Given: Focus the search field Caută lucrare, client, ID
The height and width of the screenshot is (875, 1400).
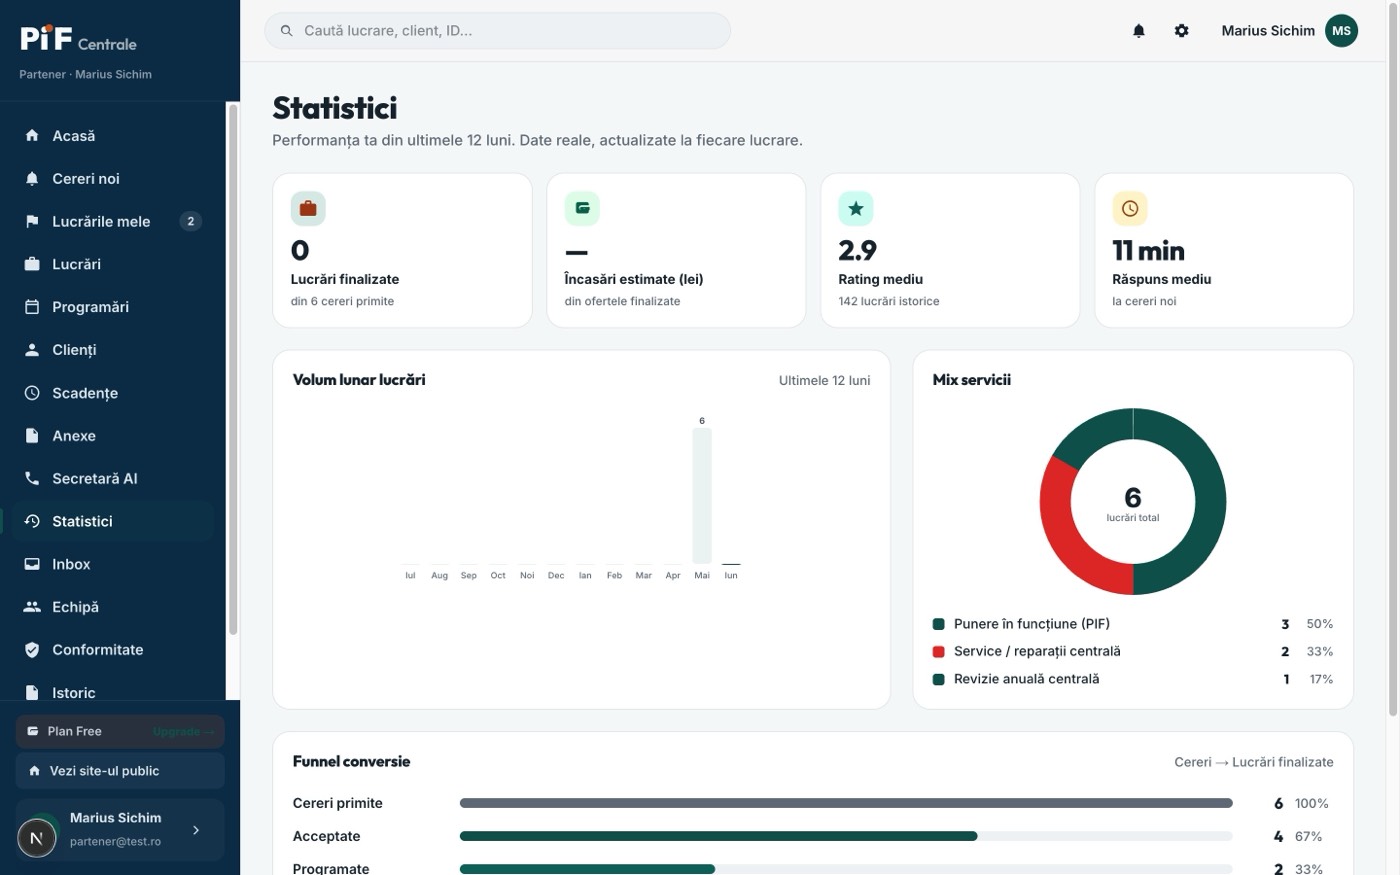Looking at the screenshot, I should coord(497,31).
